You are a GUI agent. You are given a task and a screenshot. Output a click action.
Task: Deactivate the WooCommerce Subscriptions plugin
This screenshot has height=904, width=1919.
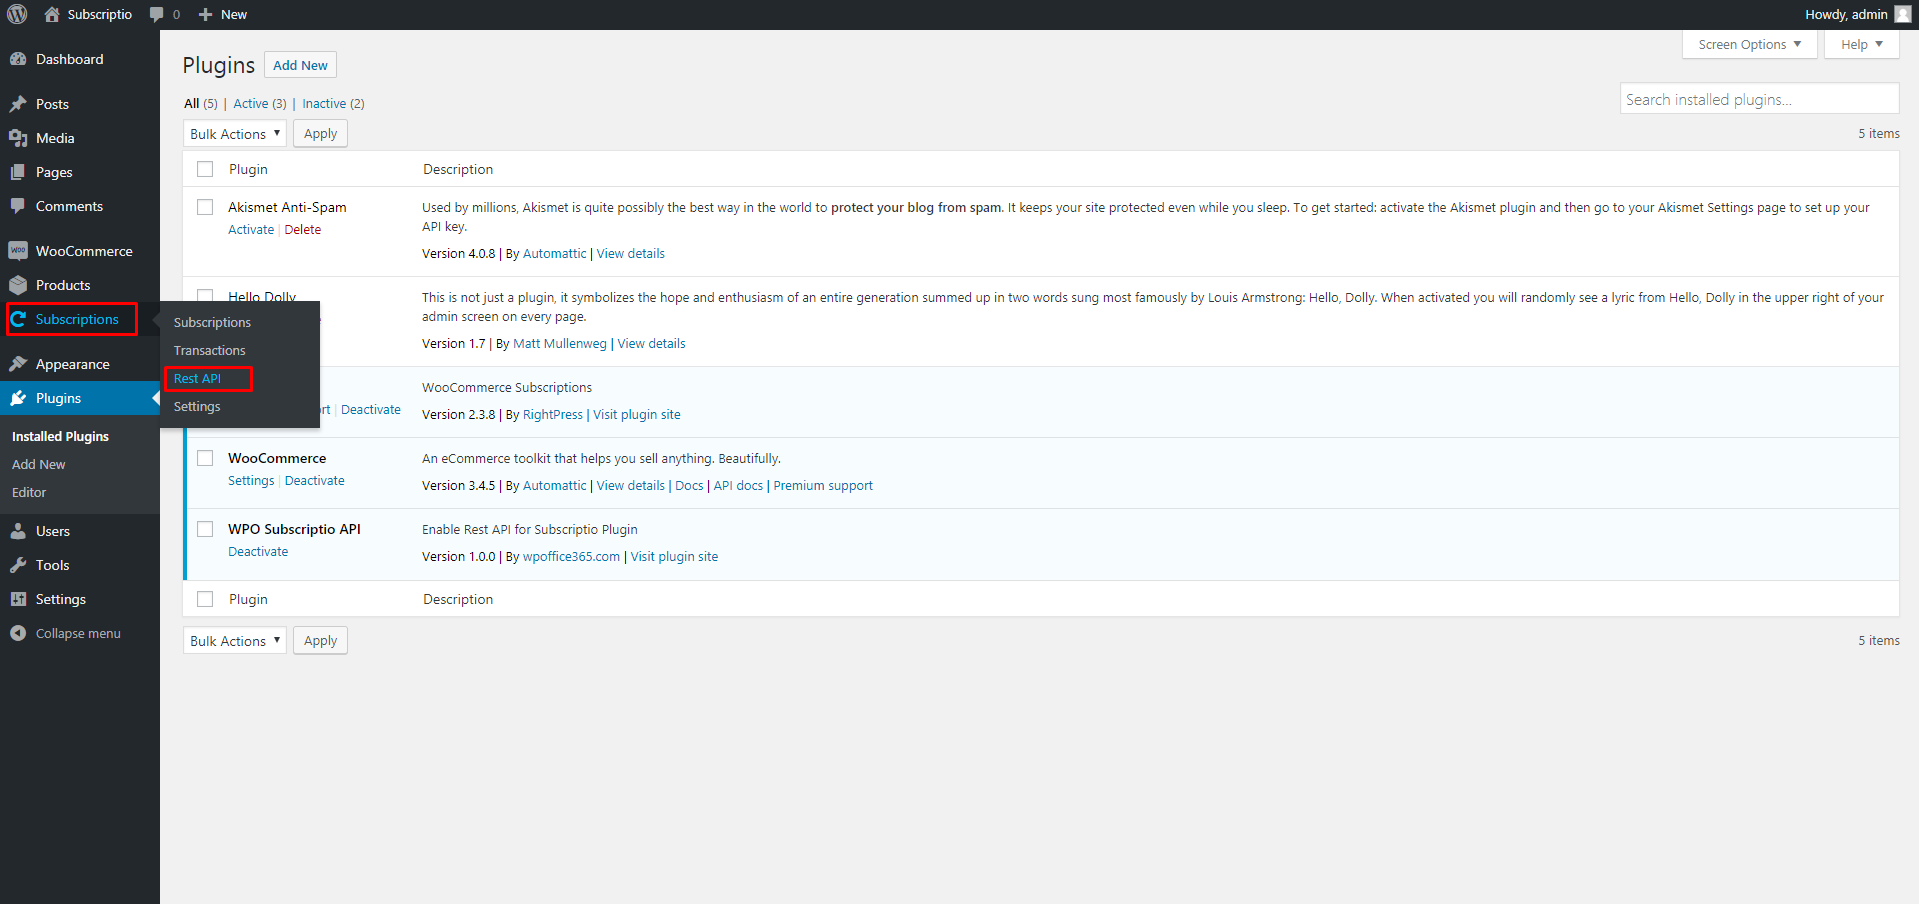click(x=371, y=410)
